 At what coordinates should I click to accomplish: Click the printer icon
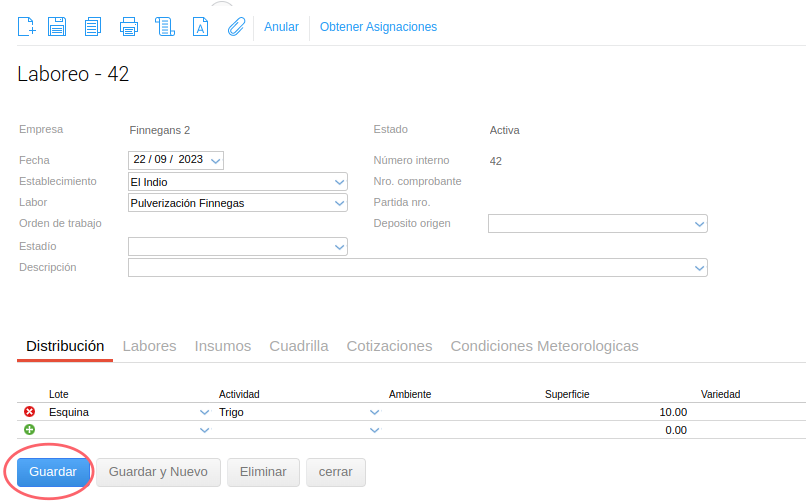(129, 27)
